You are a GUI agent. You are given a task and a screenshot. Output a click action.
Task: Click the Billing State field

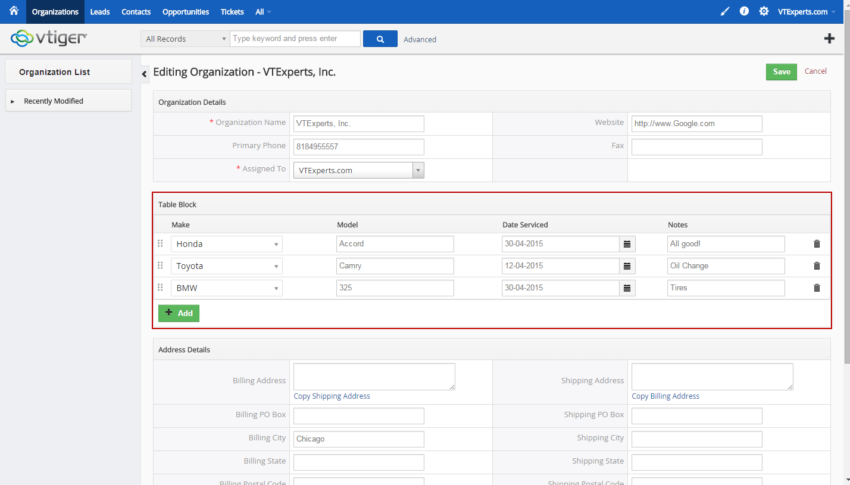pyautogui.click(x=358, y=462)
